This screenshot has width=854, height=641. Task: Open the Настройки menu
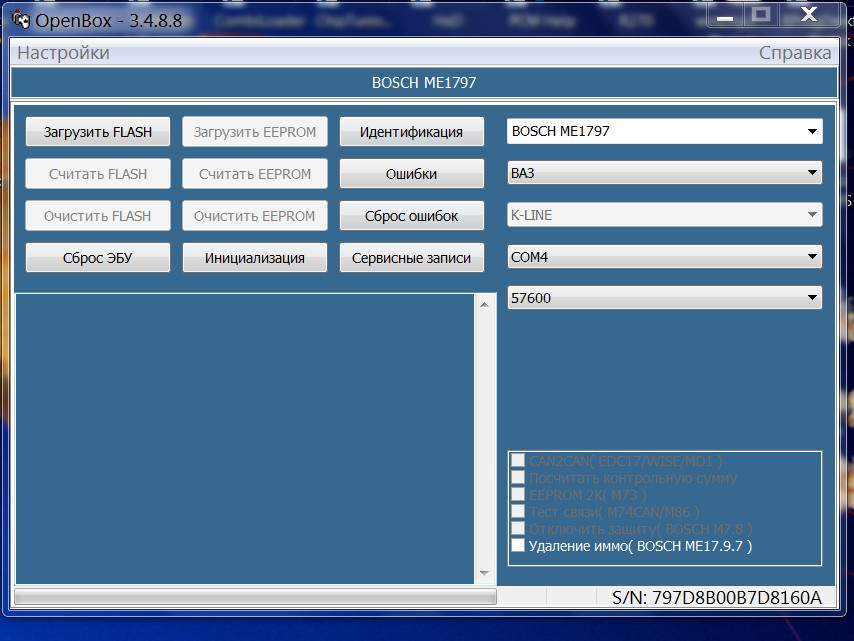tap(63, 53)
